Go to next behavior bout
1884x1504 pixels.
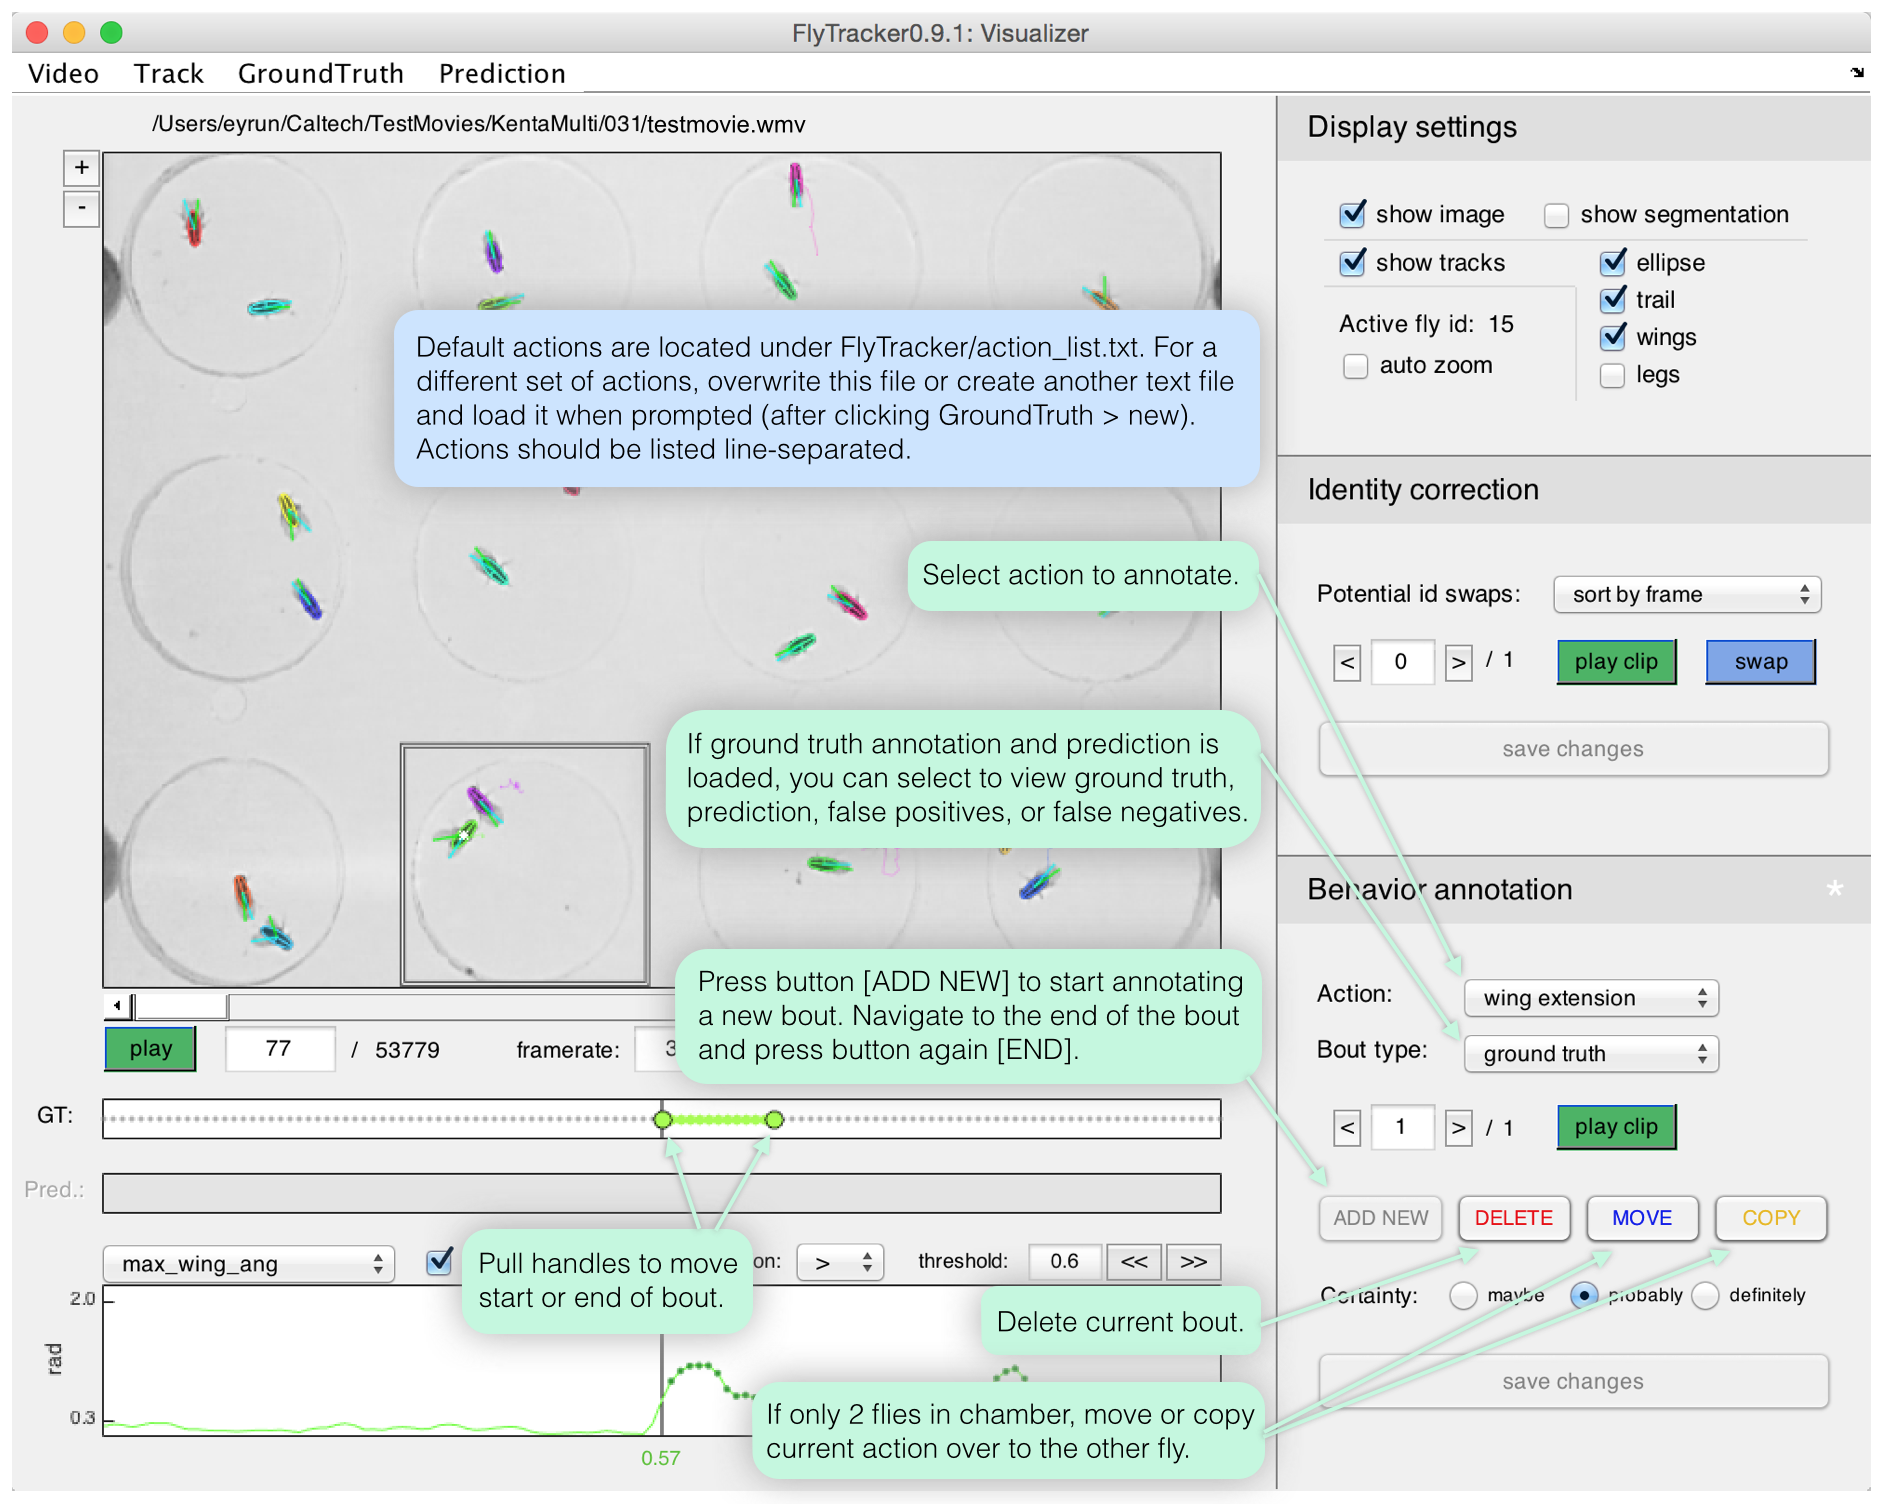(x=1458, y=1128)
